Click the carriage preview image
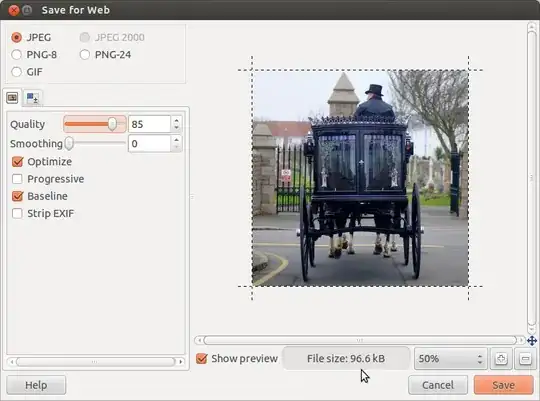 (360, 178)
